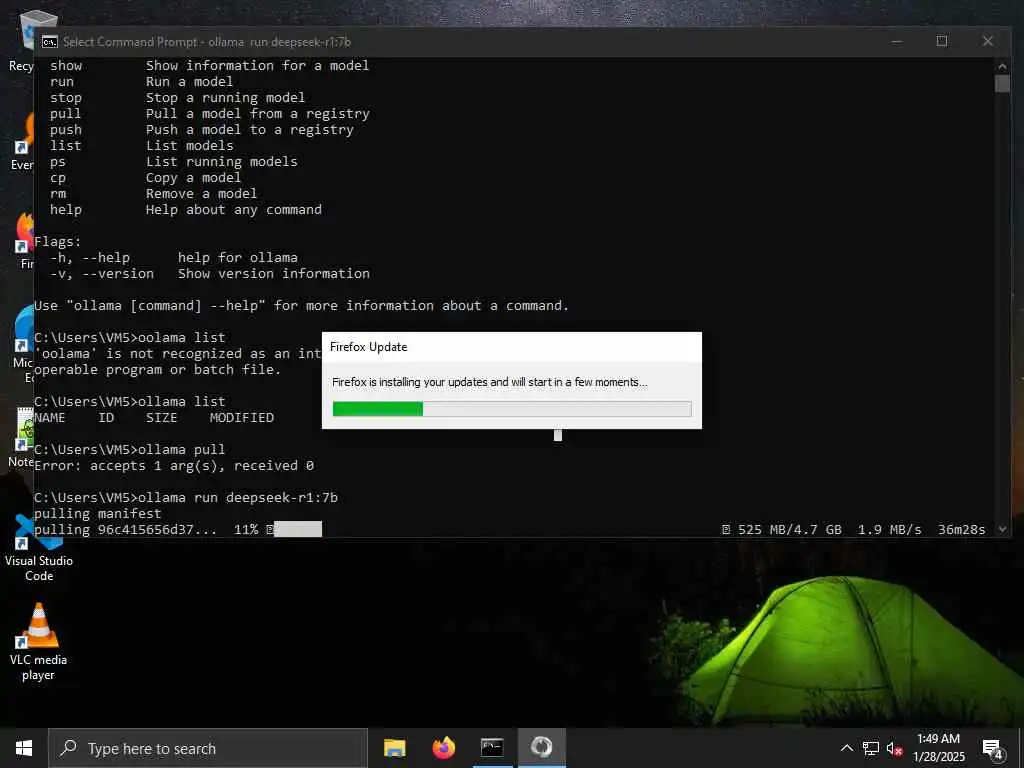
Task: Click the 'ollama pull' command line
Action: [130, 450]
